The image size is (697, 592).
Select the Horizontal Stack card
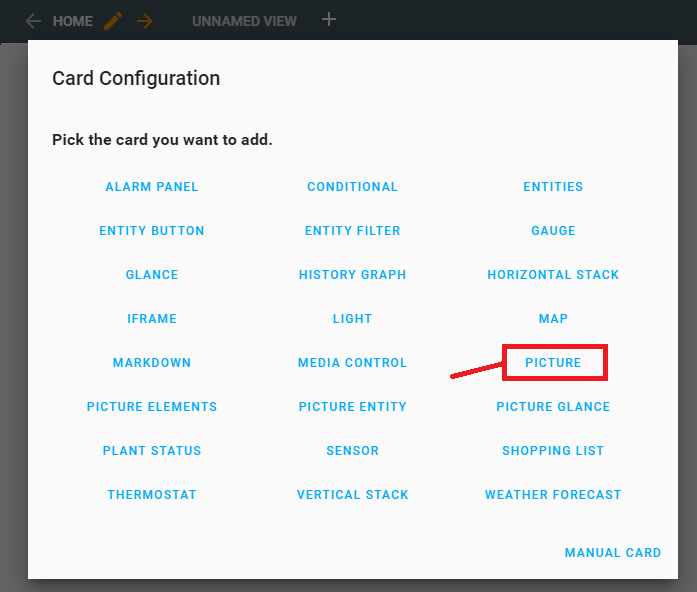[553, 275]
